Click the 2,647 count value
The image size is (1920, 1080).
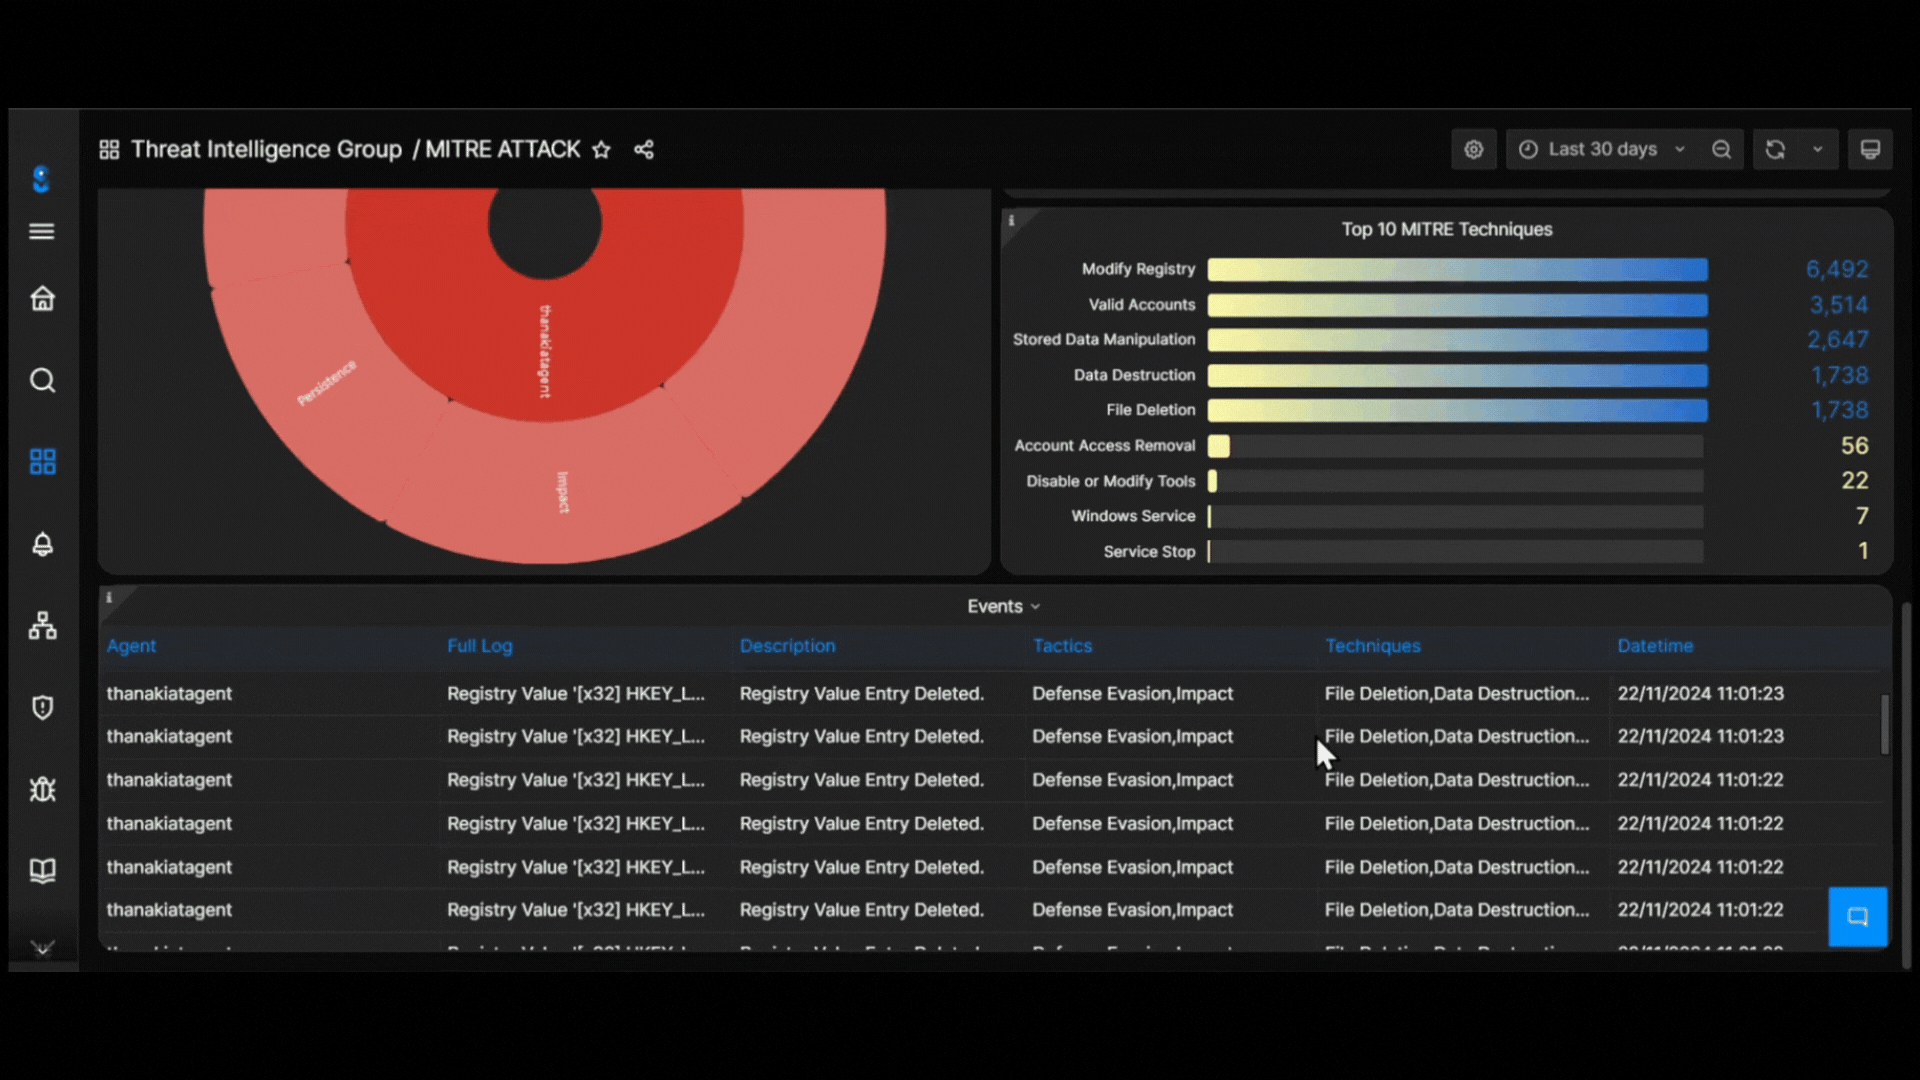1838,340
